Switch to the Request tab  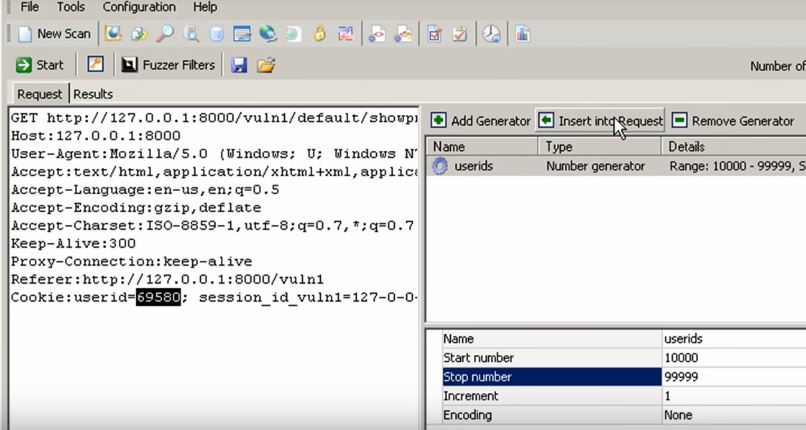click(x=40, y=94)
